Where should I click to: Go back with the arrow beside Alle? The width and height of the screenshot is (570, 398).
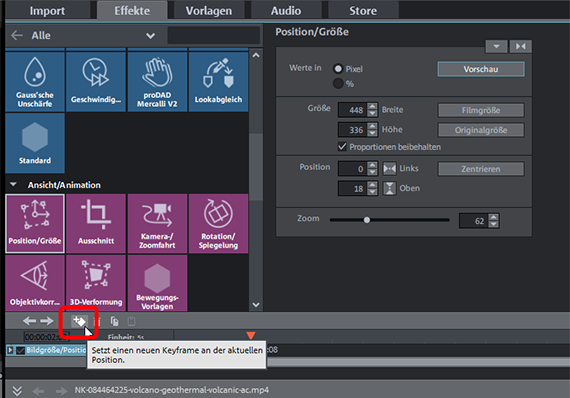[17, 35]
